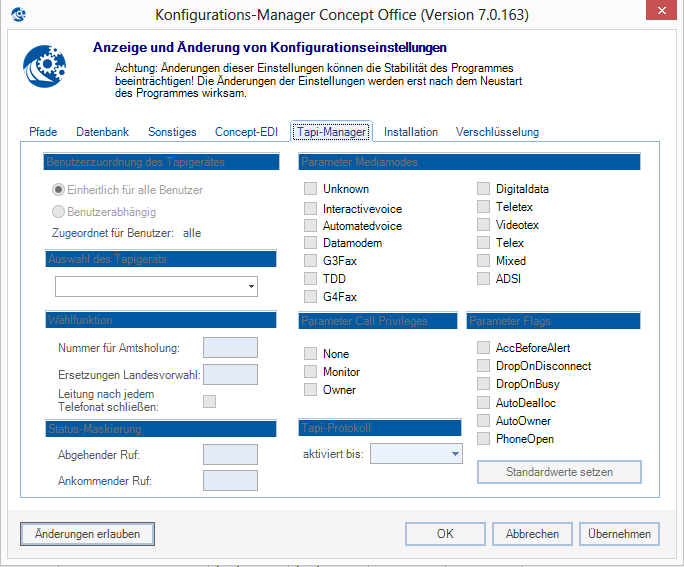This screenshot has height=567, width=684.
Task: Tick the G3Fax checkbox
Action: pyautogui.click(x=311, y=261)
